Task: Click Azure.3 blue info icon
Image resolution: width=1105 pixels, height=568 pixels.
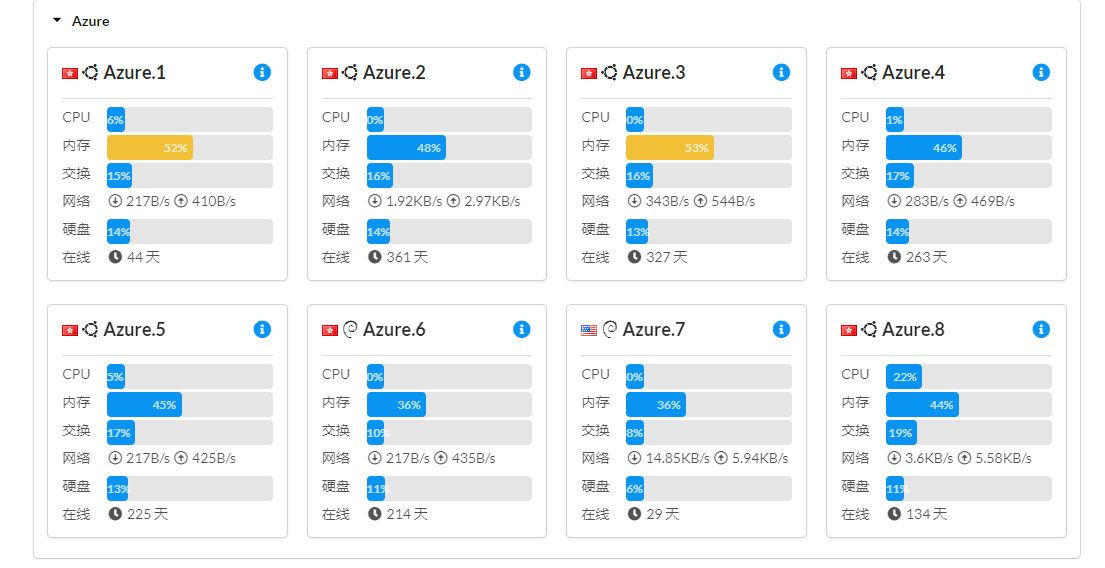Action: (781, 72)
